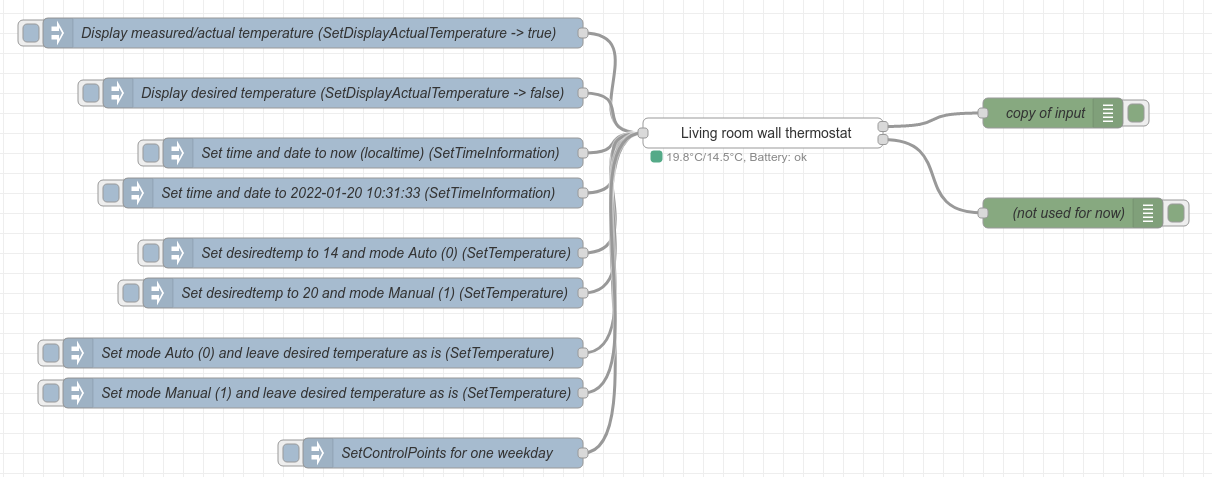
Task: Toggle debug output of (not used for now) node
Action: click(x=1175, y=213)
